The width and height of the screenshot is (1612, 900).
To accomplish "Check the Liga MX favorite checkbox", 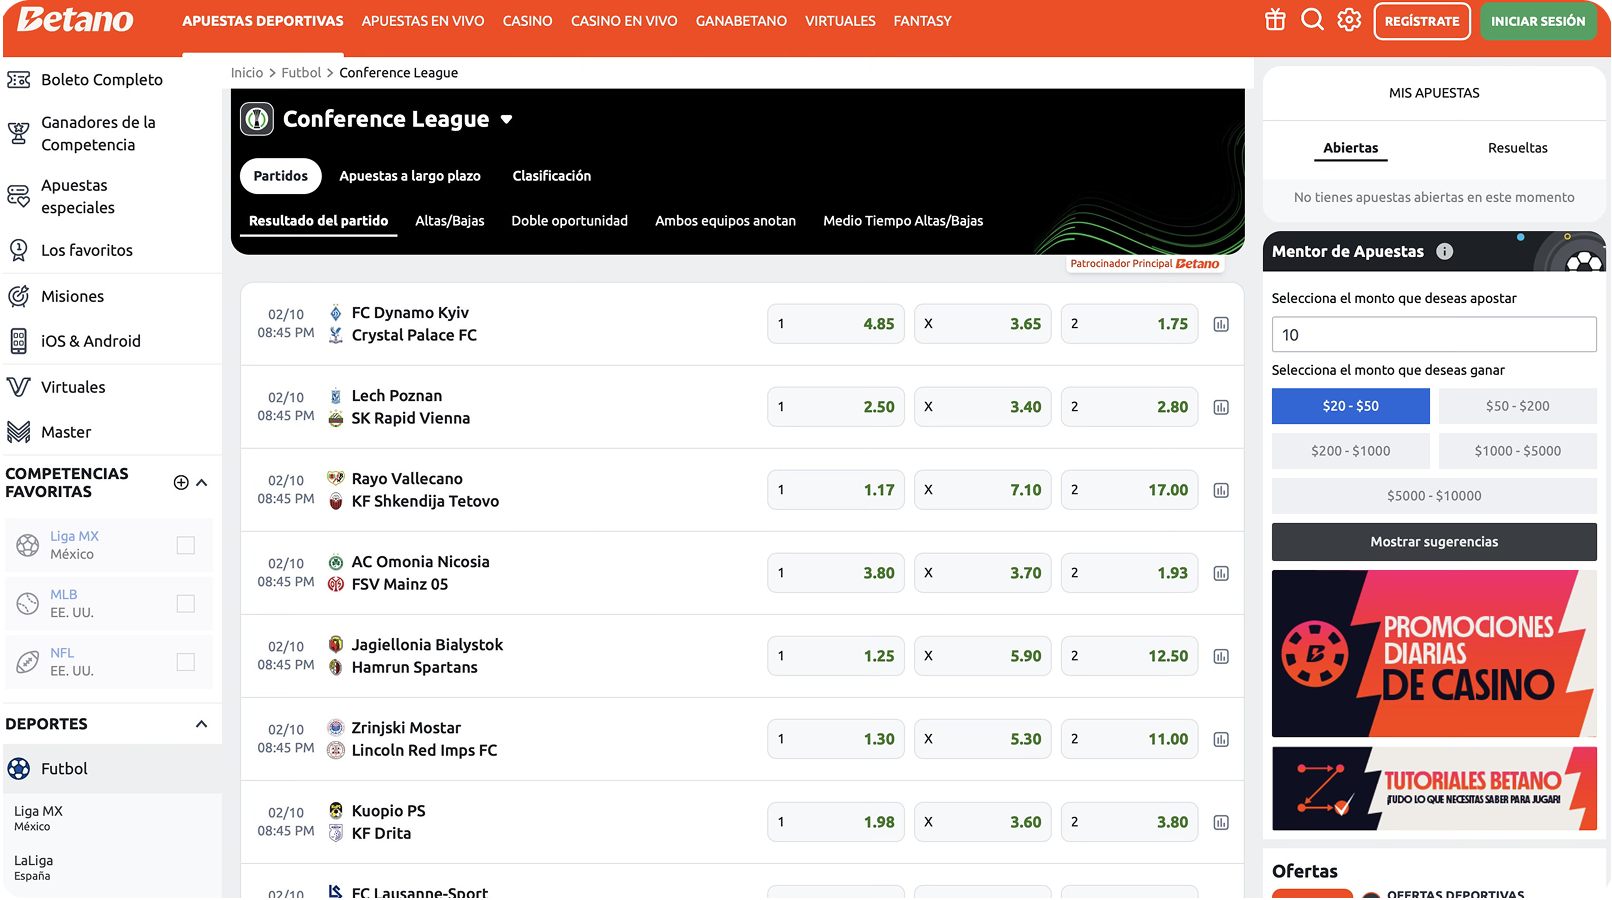I will (186, 545).
